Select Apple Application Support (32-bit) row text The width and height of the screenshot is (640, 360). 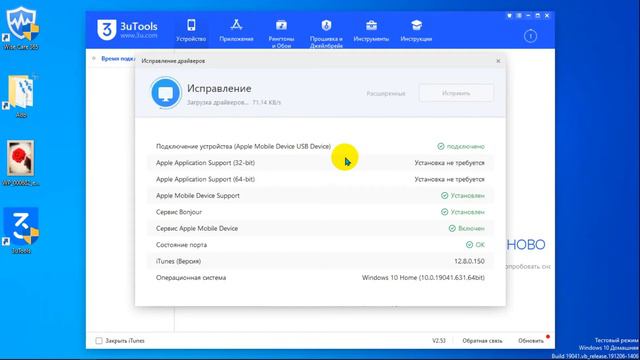(205, 163)
